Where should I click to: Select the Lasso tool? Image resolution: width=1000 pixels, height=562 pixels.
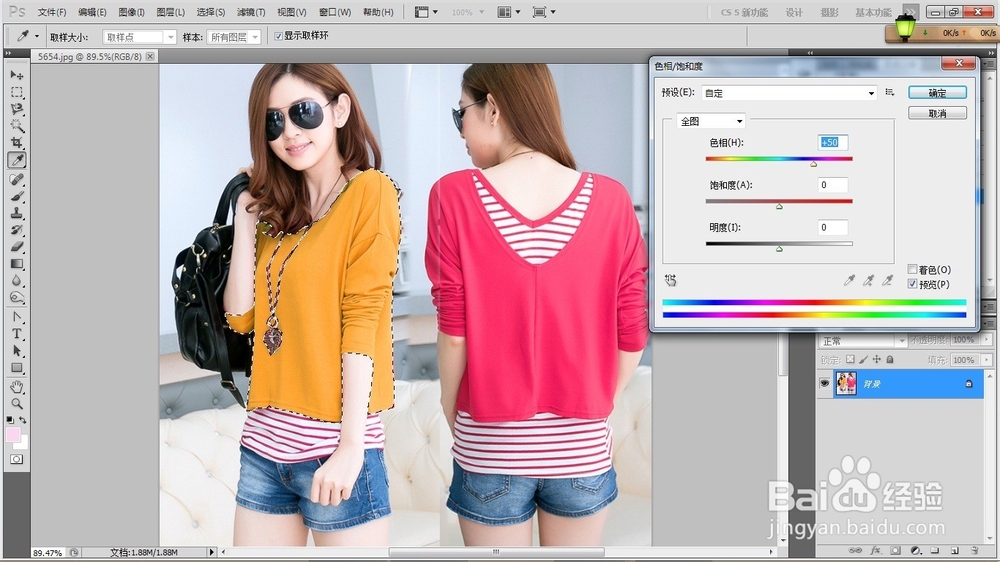coord(17,109)
